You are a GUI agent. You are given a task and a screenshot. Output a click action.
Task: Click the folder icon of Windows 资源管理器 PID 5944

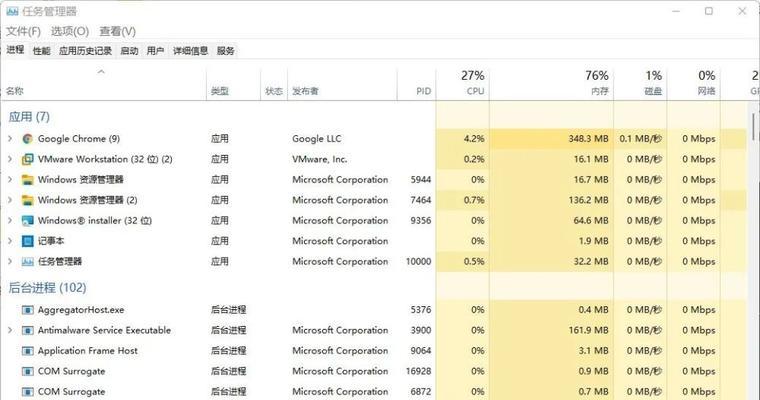[x=28, y=180]
